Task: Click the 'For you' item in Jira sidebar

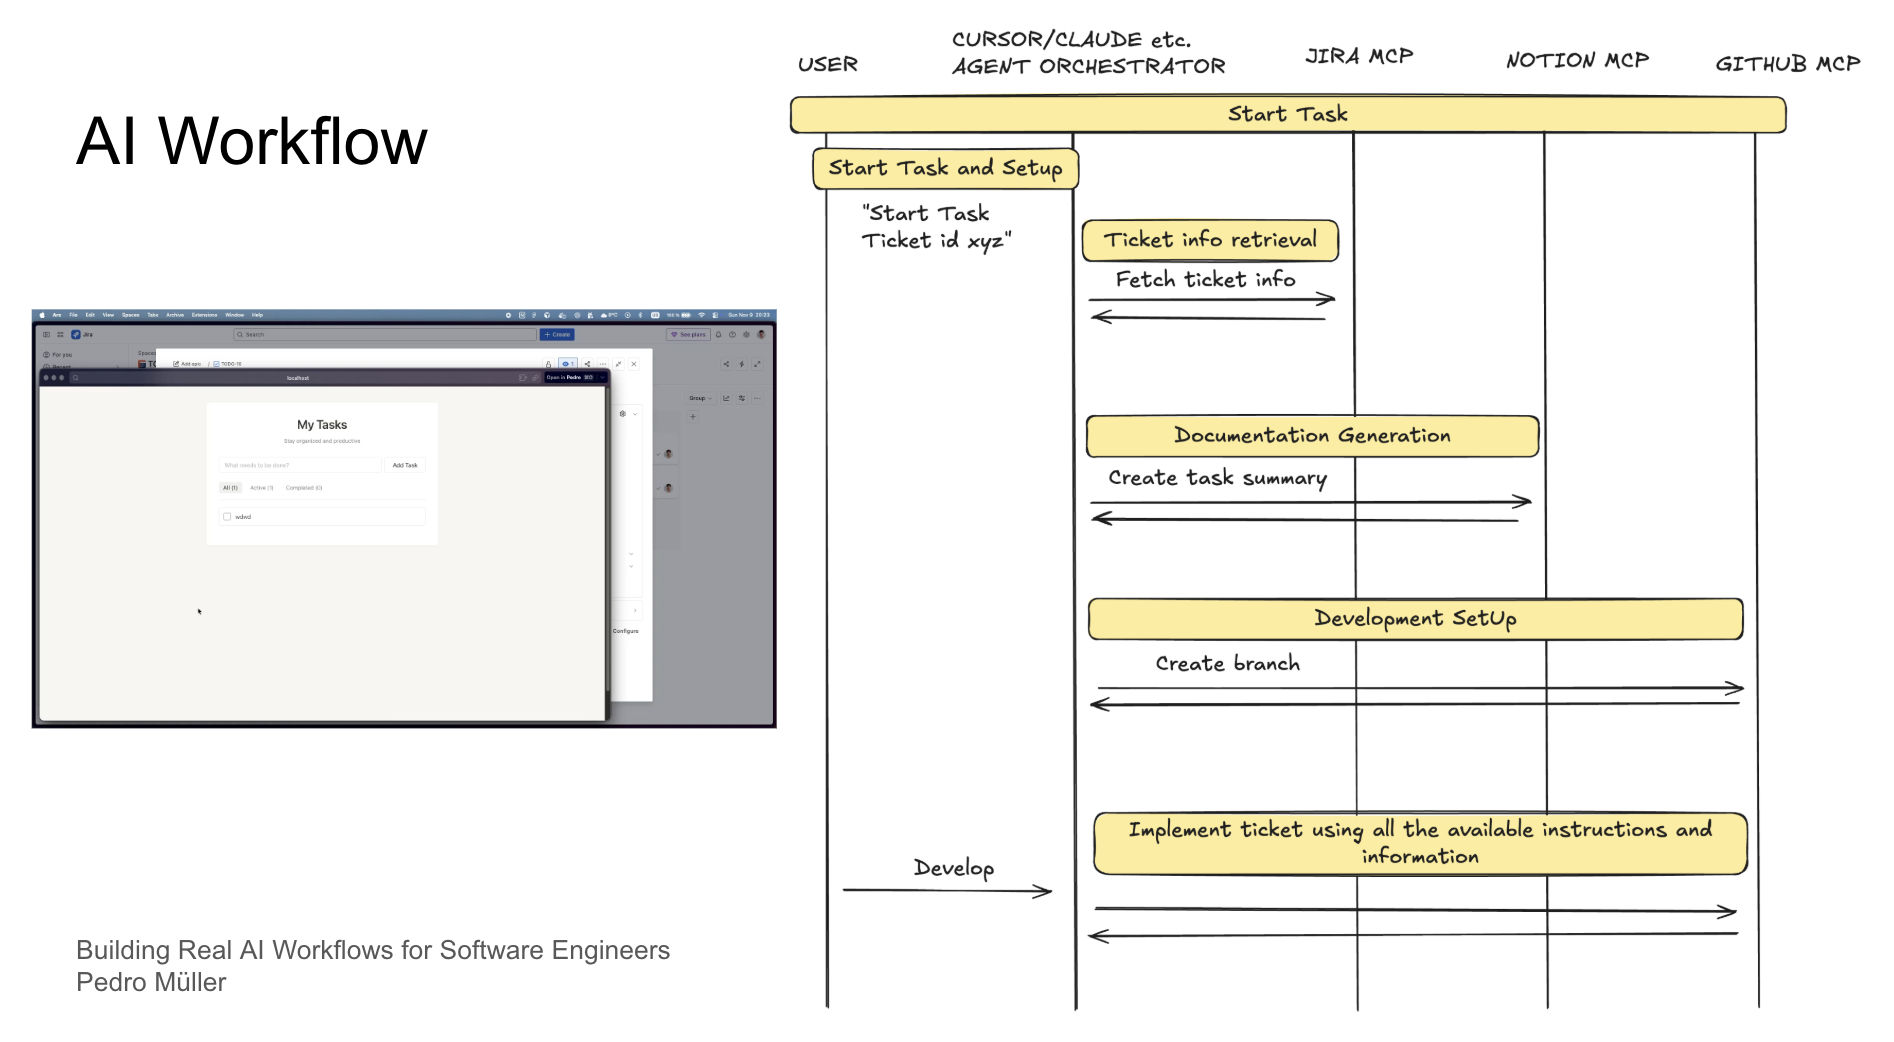Action: coord(57,355)
